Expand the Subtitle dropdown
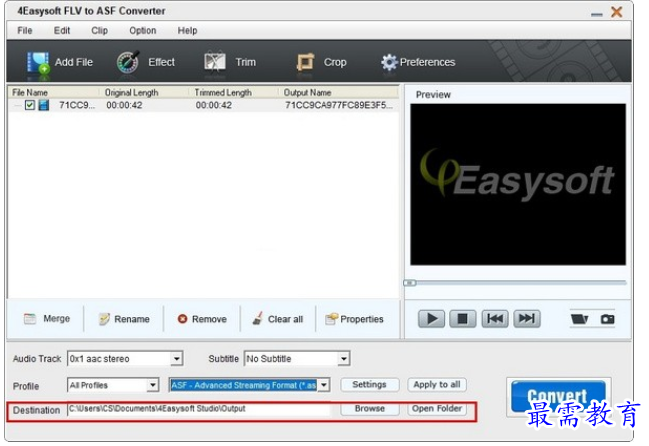 pos(344,359)
